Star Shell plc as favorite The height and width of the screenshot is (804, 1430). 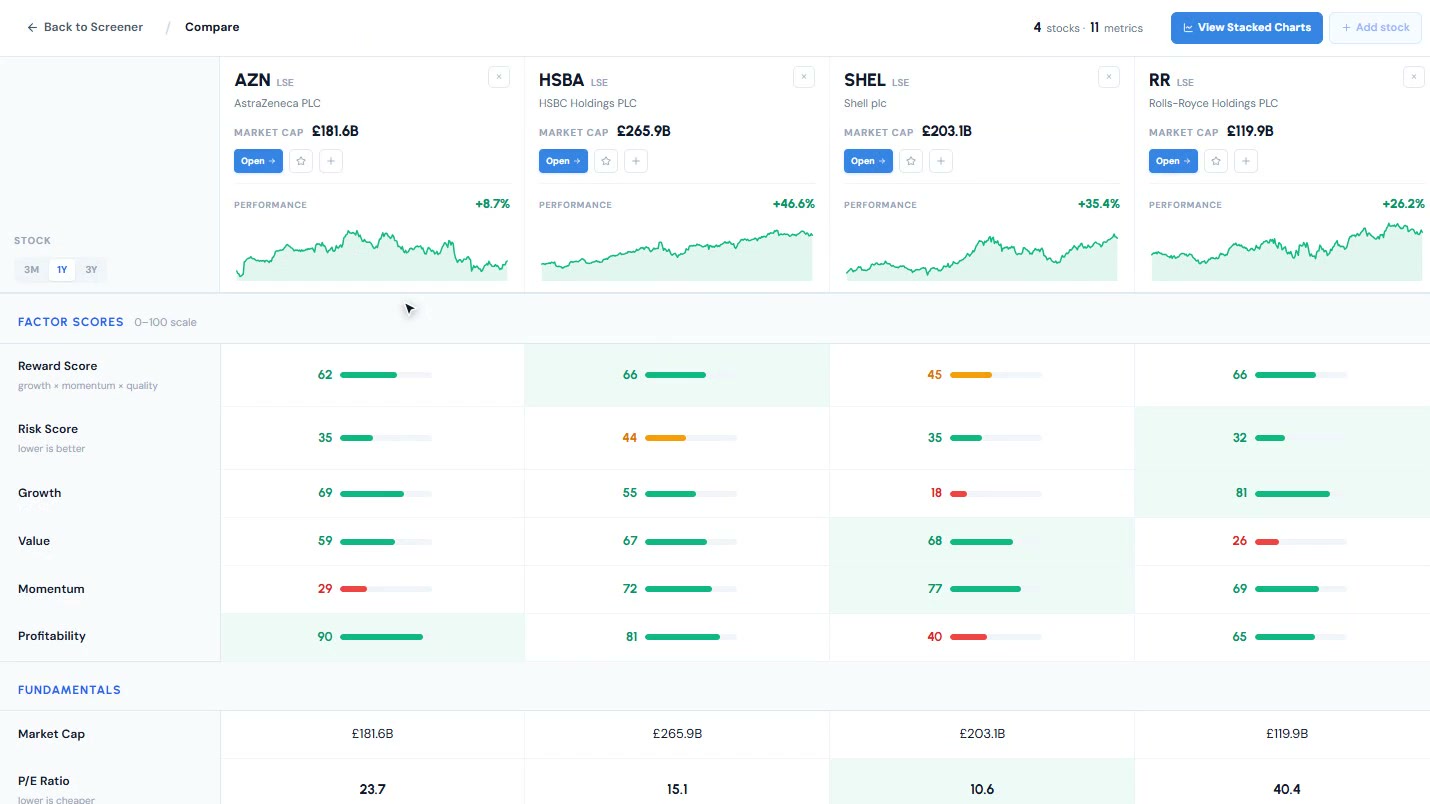[x=911, y=161]
